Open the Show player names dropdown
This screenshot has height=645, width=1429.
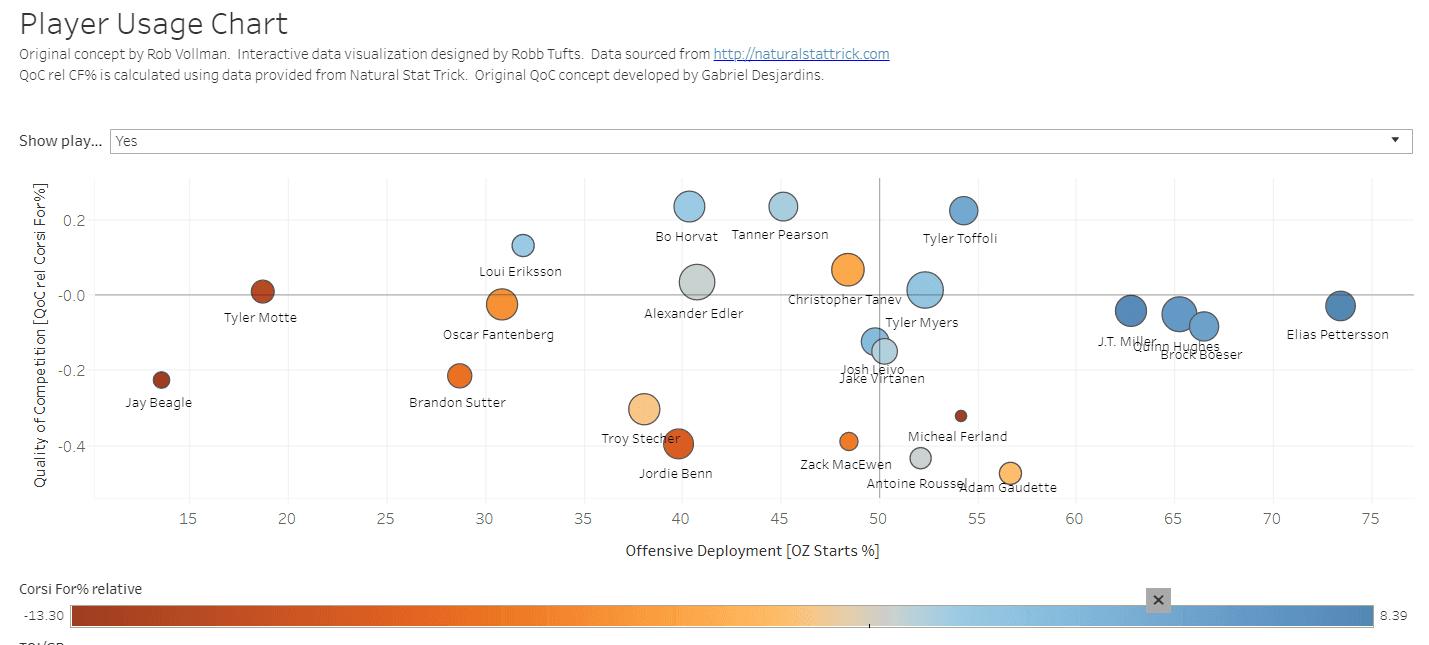pyautogui.click(x=760, y=141)
